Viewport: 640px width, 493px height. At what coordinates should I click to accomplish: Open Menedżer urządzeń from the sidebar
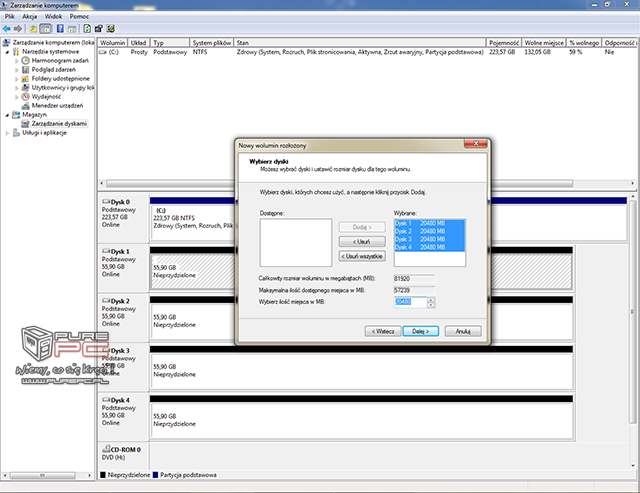58,105
